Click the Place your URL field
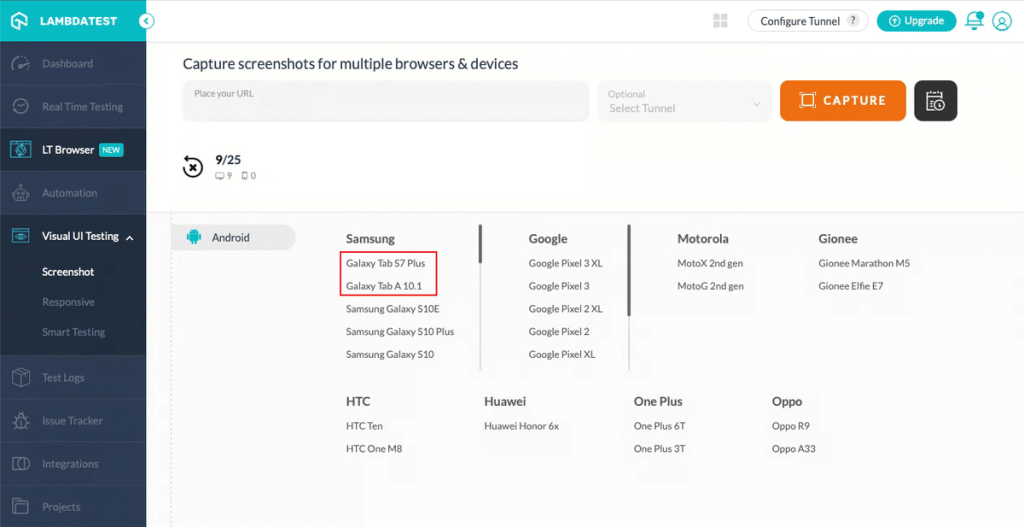The image size is (1024, 527). (x=385, y=101)
